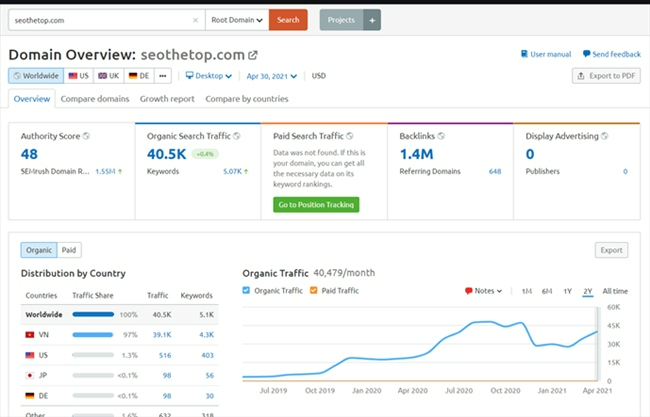The width and height of the screenshot is (650, 417).
Task: Set chart range to 6M
Action: pos(547,291)
